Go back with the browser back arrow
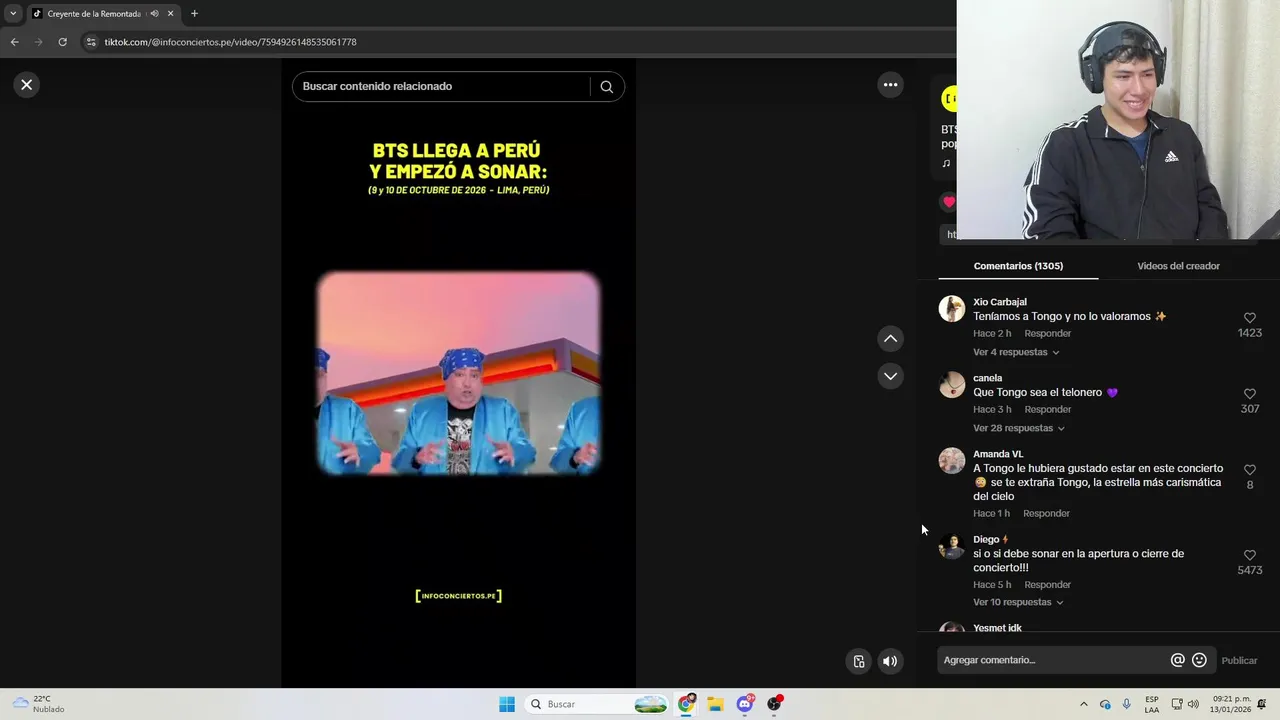 point(14,42)
